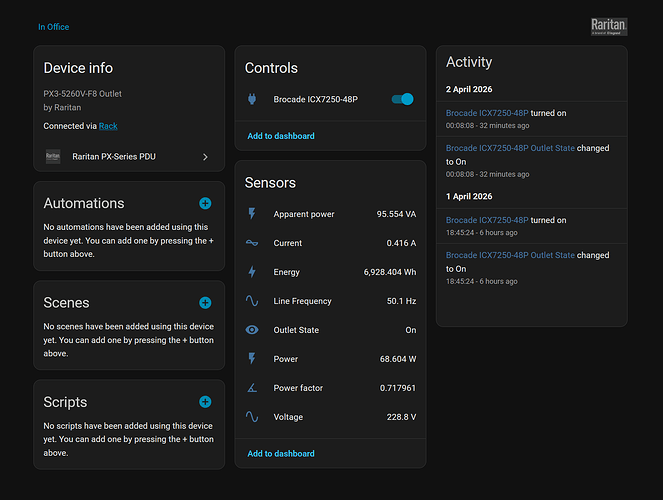Select the Power factor value 0.717961
The height and width of the screenshot is (500, 663).
tap(398, 388)
